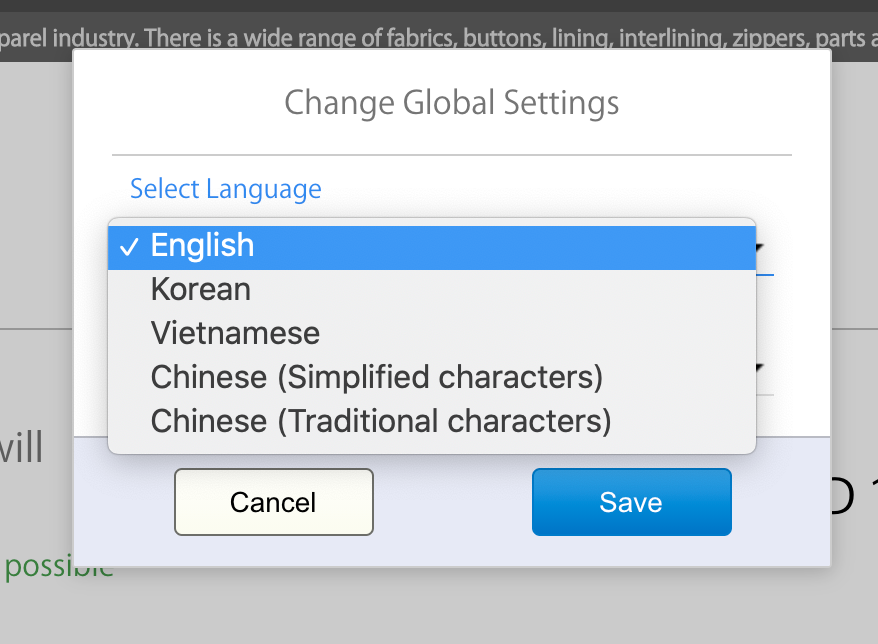Image resolution: width=878 pixels, height=644 pixels.
Task: Choose Chinese (Traditional characters) option
Action: (x=432, y=421)
